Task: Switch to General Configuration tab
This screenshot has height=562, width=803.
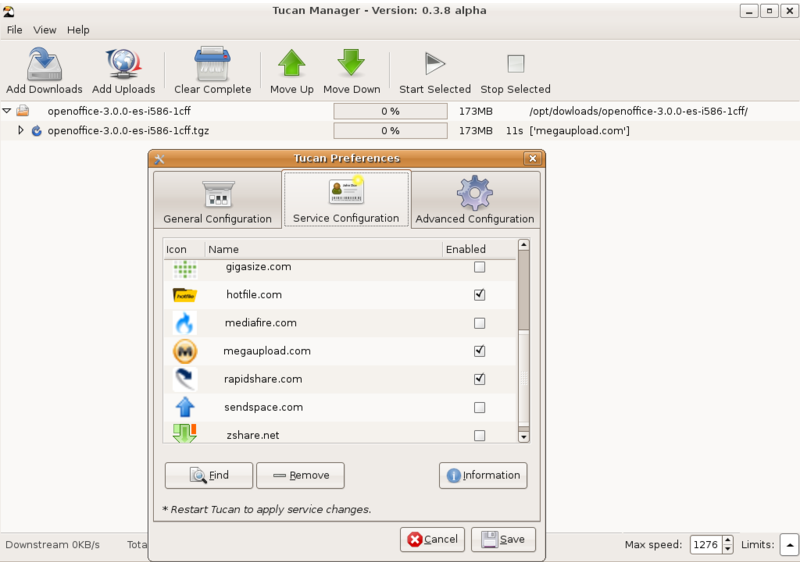Action: [218, 201]
